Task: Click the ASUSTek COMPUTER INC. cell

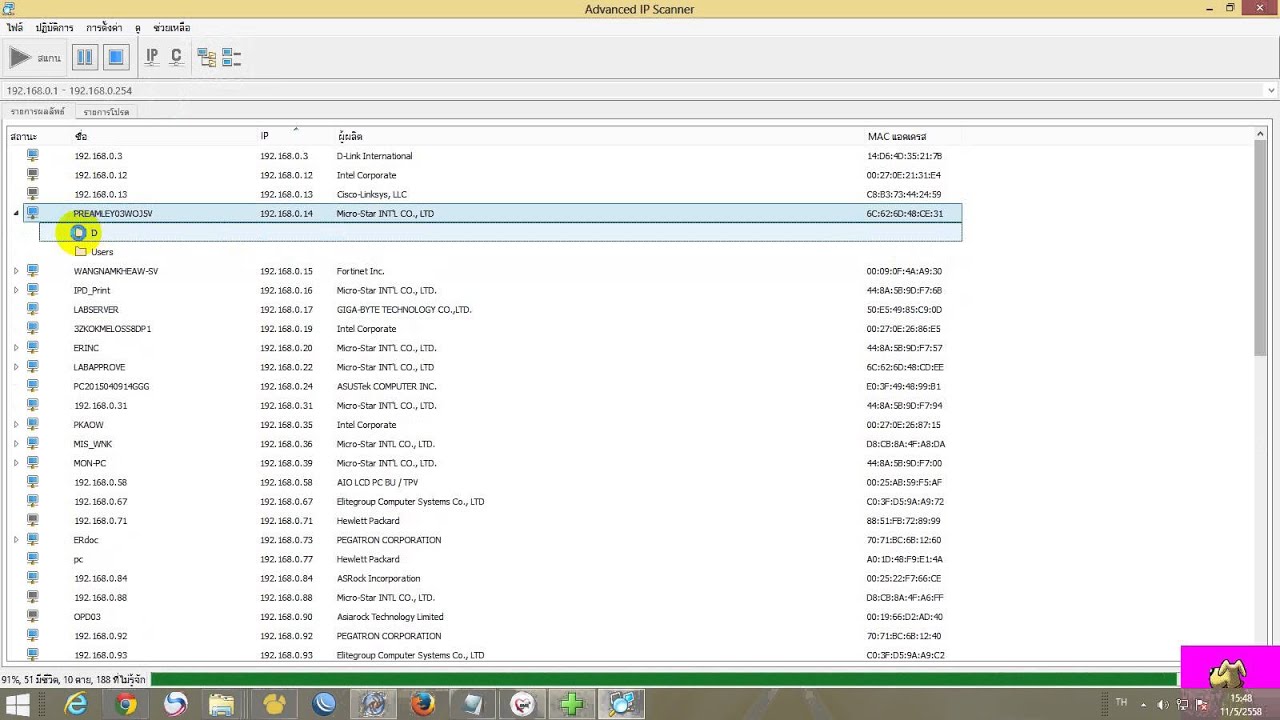Action: (x=386, y=386)
